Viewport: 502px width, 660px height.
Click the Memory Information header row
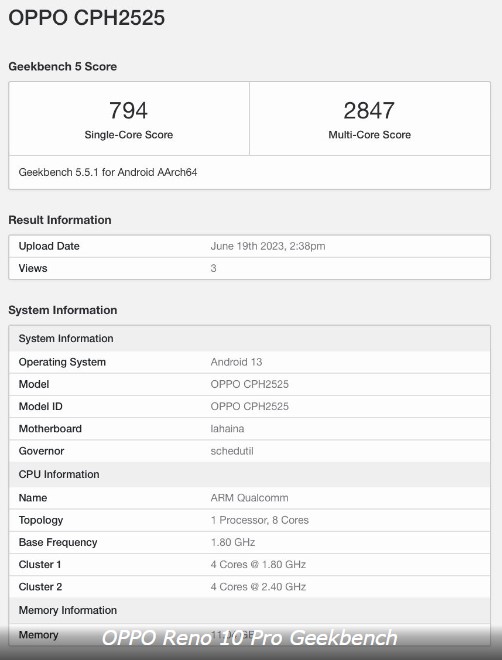tap(250, 610)
